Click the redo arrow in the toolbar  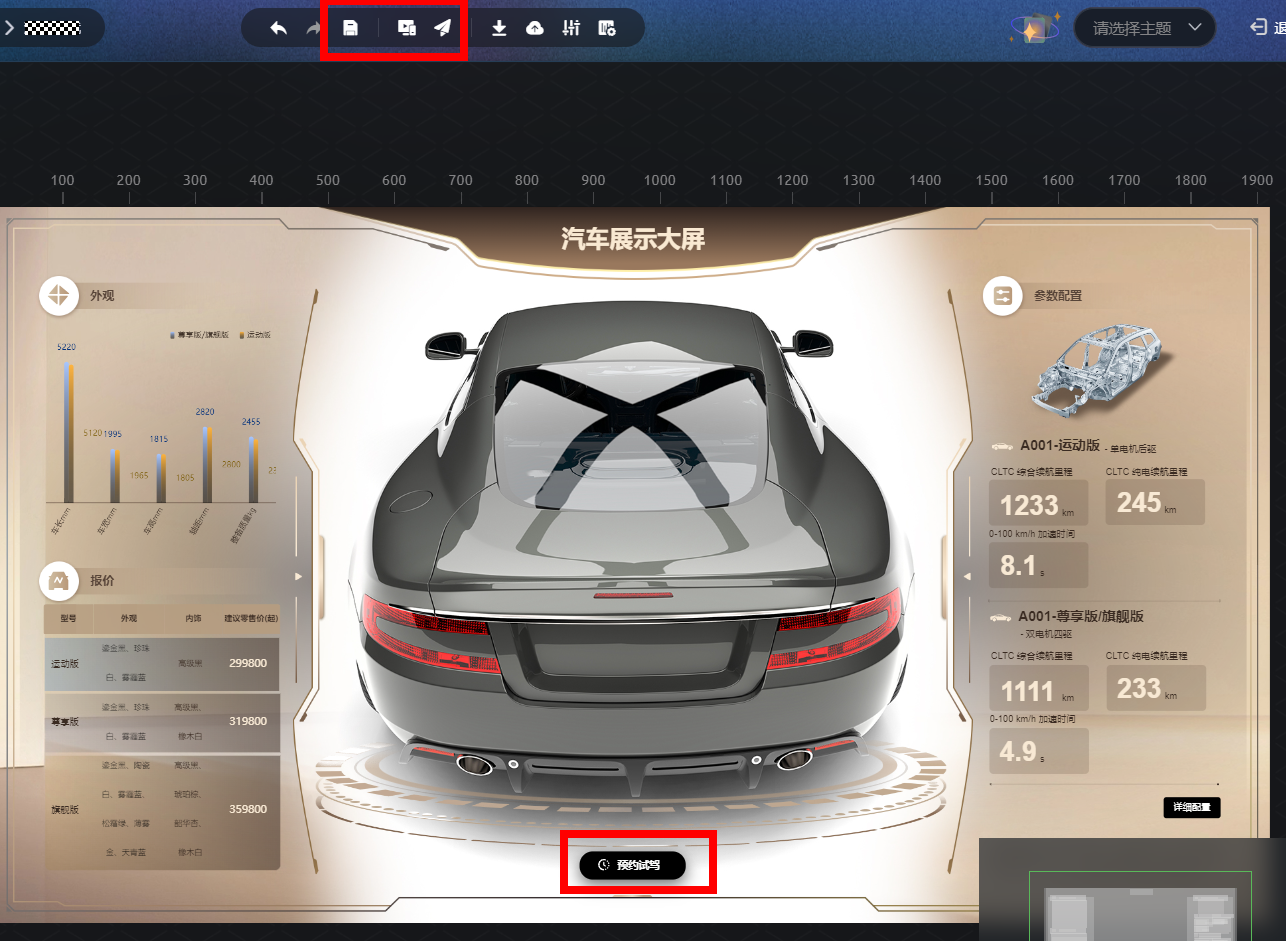(313, 28)
